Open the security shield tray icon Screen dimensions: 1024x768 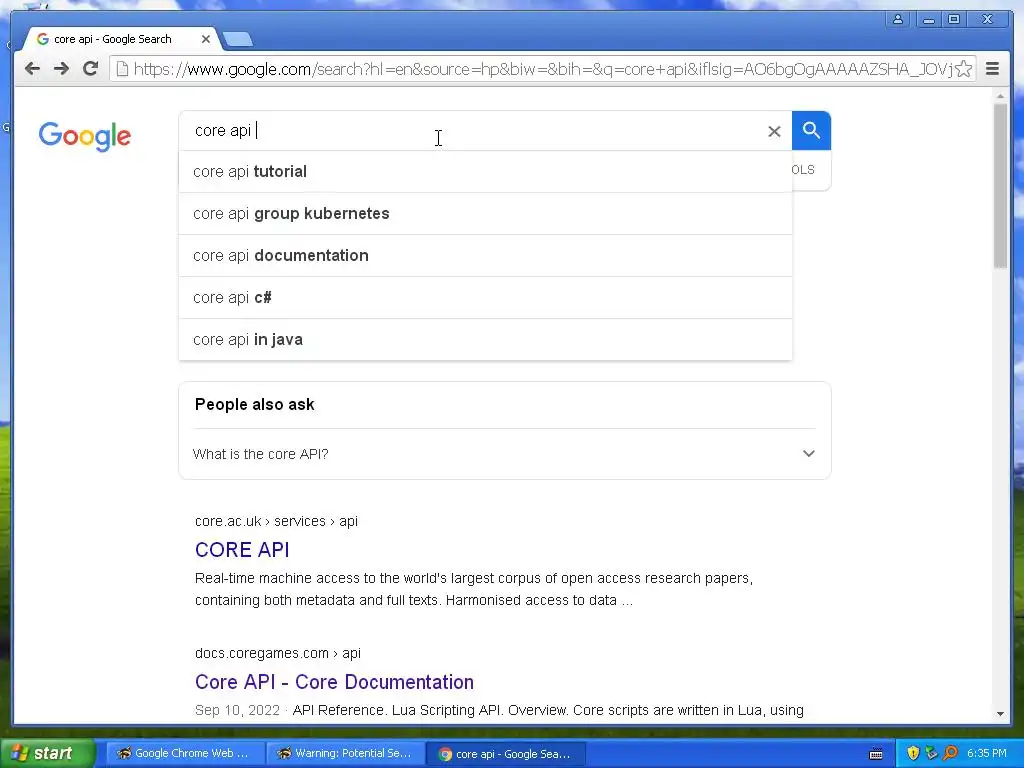tap(913, 754)
